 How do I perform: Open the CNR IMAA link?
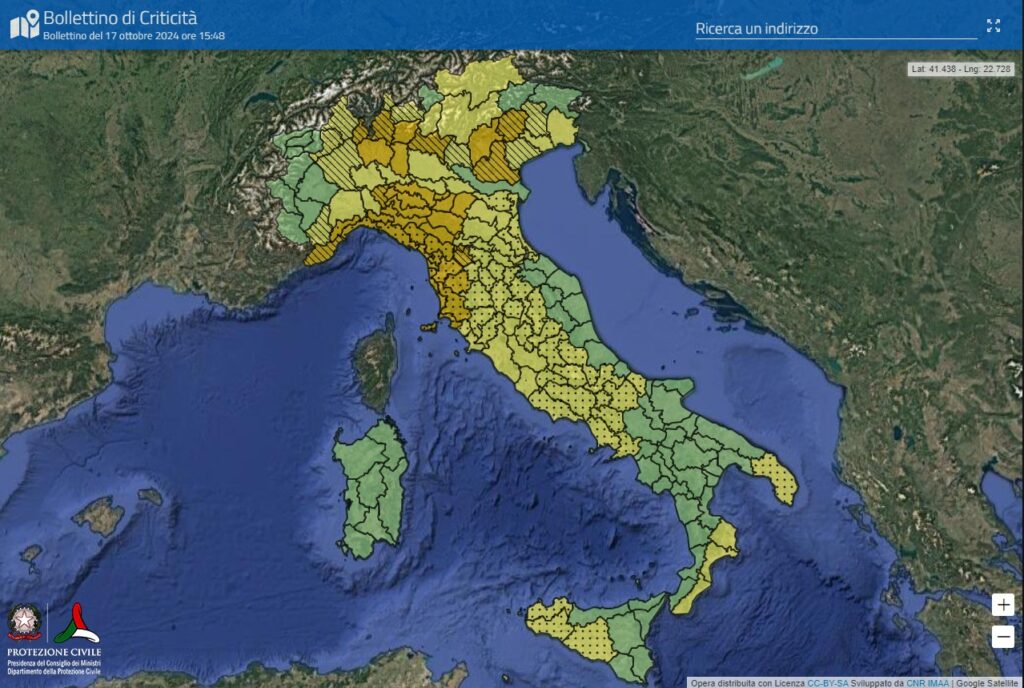tap(927, 683)
